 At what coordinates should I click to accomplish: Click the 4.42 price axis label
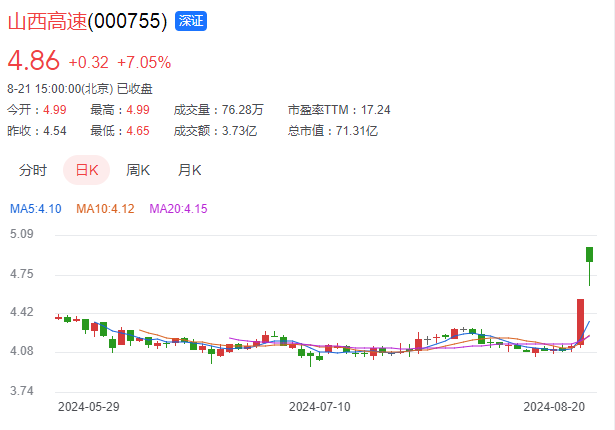[x=22, y=312]
